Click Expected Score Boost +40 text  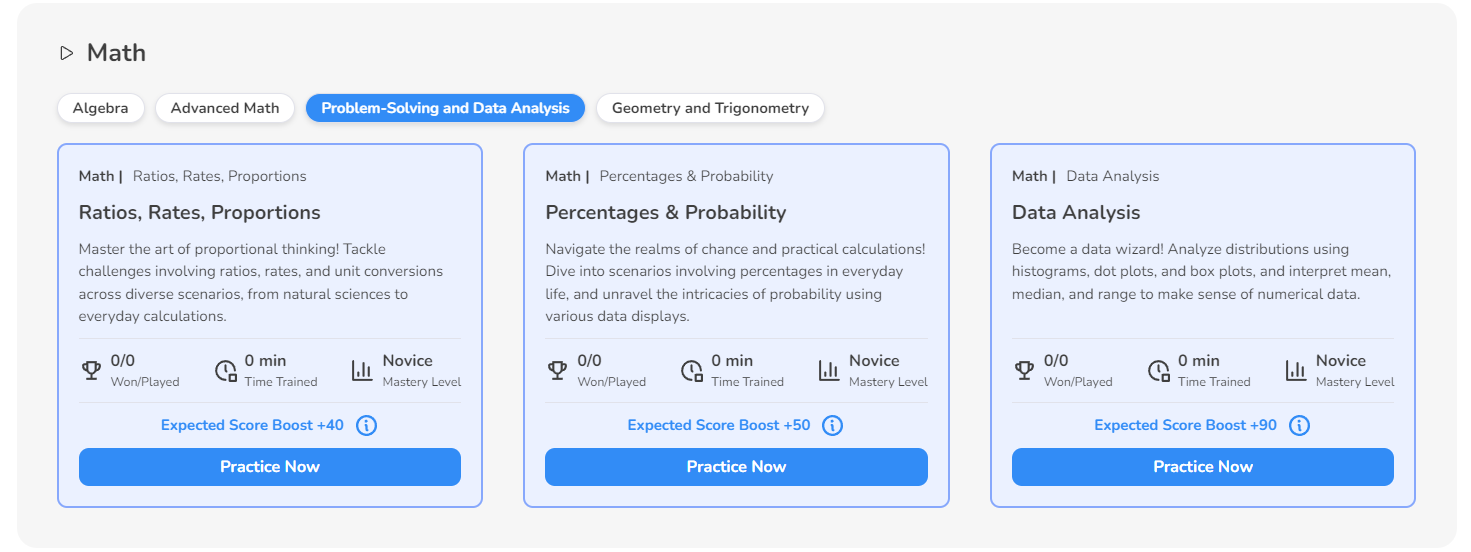(x=252, y=425)
